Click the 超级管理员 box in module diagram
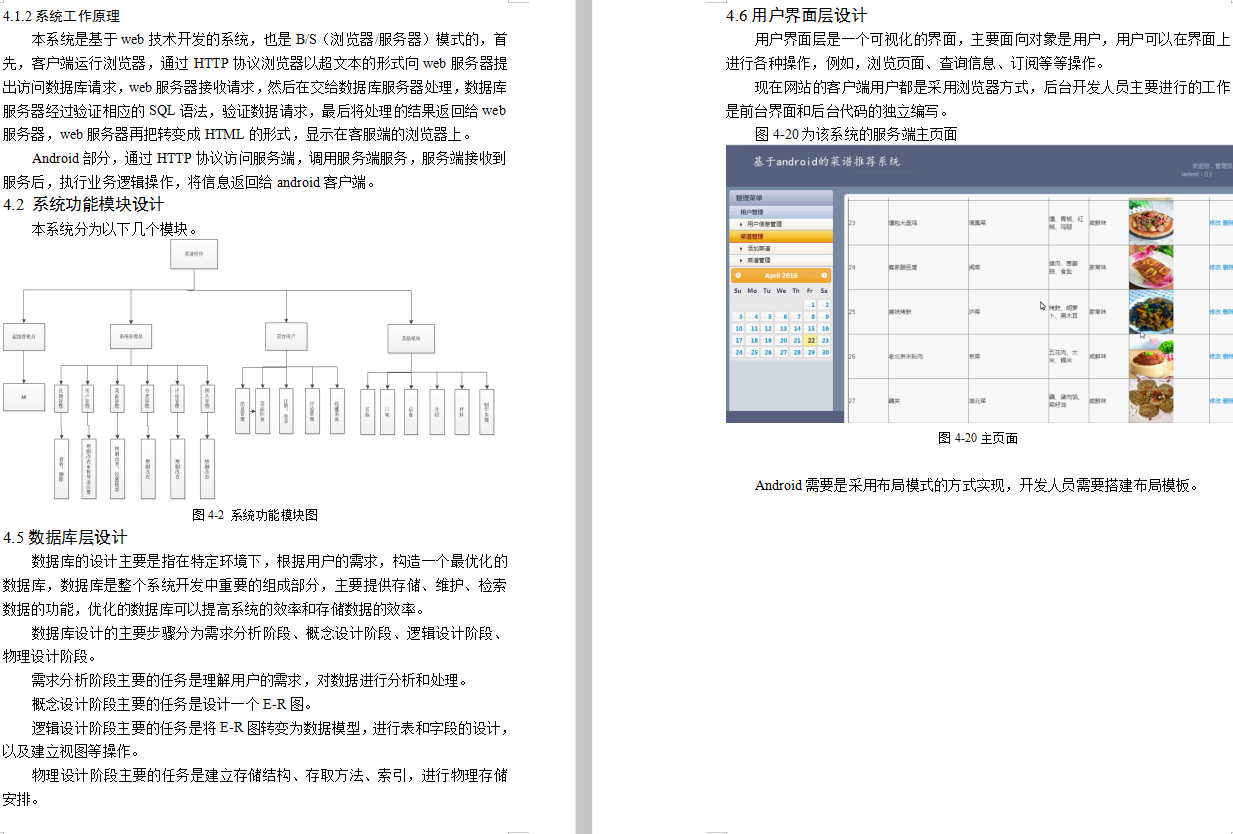This screenshot has width=1233, height=834. pyautogui.click(x=24, y=338)
